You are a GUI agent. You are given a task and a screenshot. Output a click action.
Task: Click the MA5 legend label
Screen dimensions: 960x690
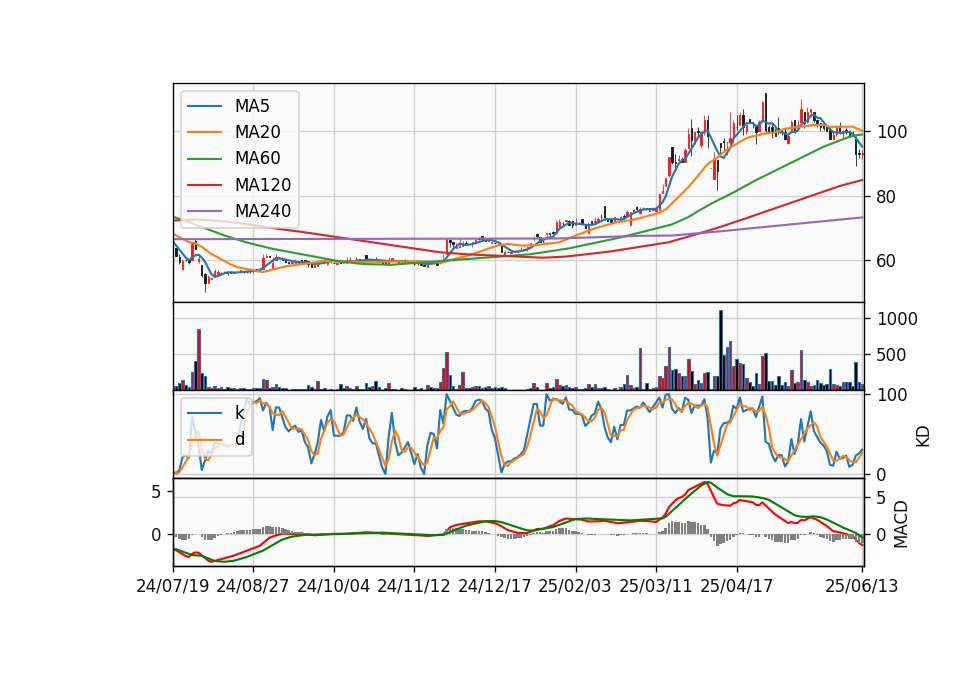coord(252,106)
